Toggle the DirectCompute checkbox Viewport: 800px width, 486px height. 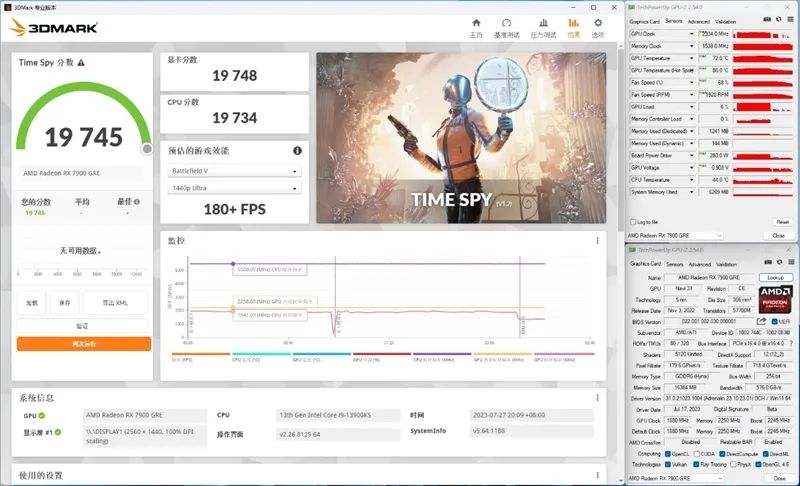point(722,454)
